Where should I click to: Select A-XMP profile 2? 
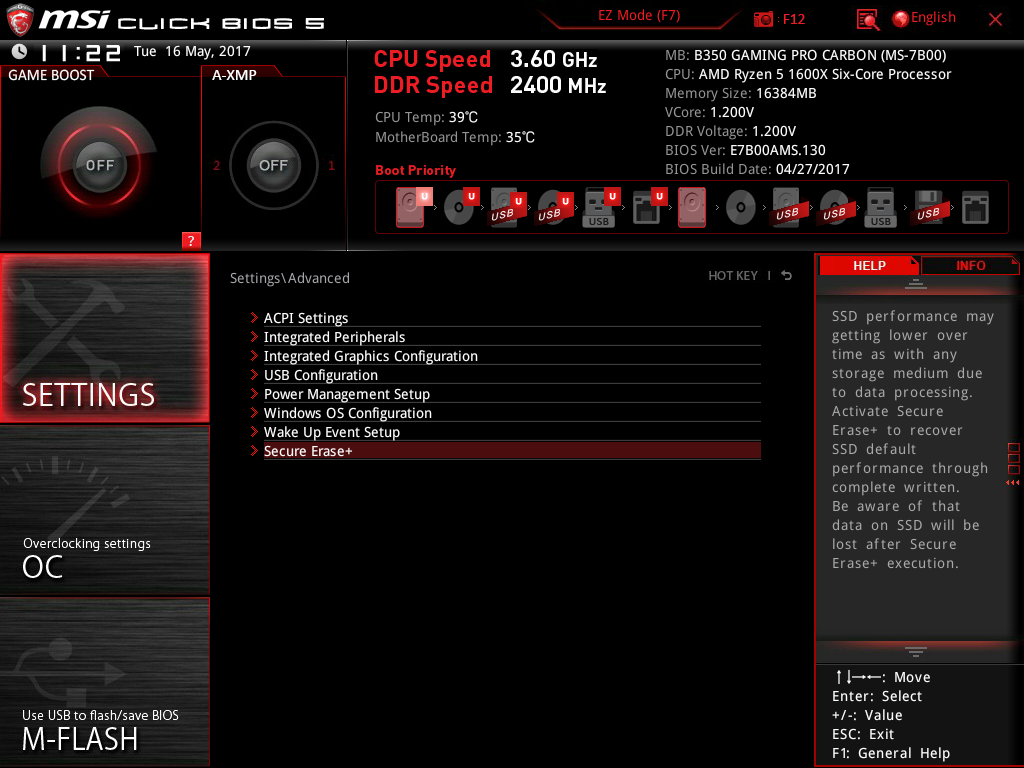tap(216, 165)
